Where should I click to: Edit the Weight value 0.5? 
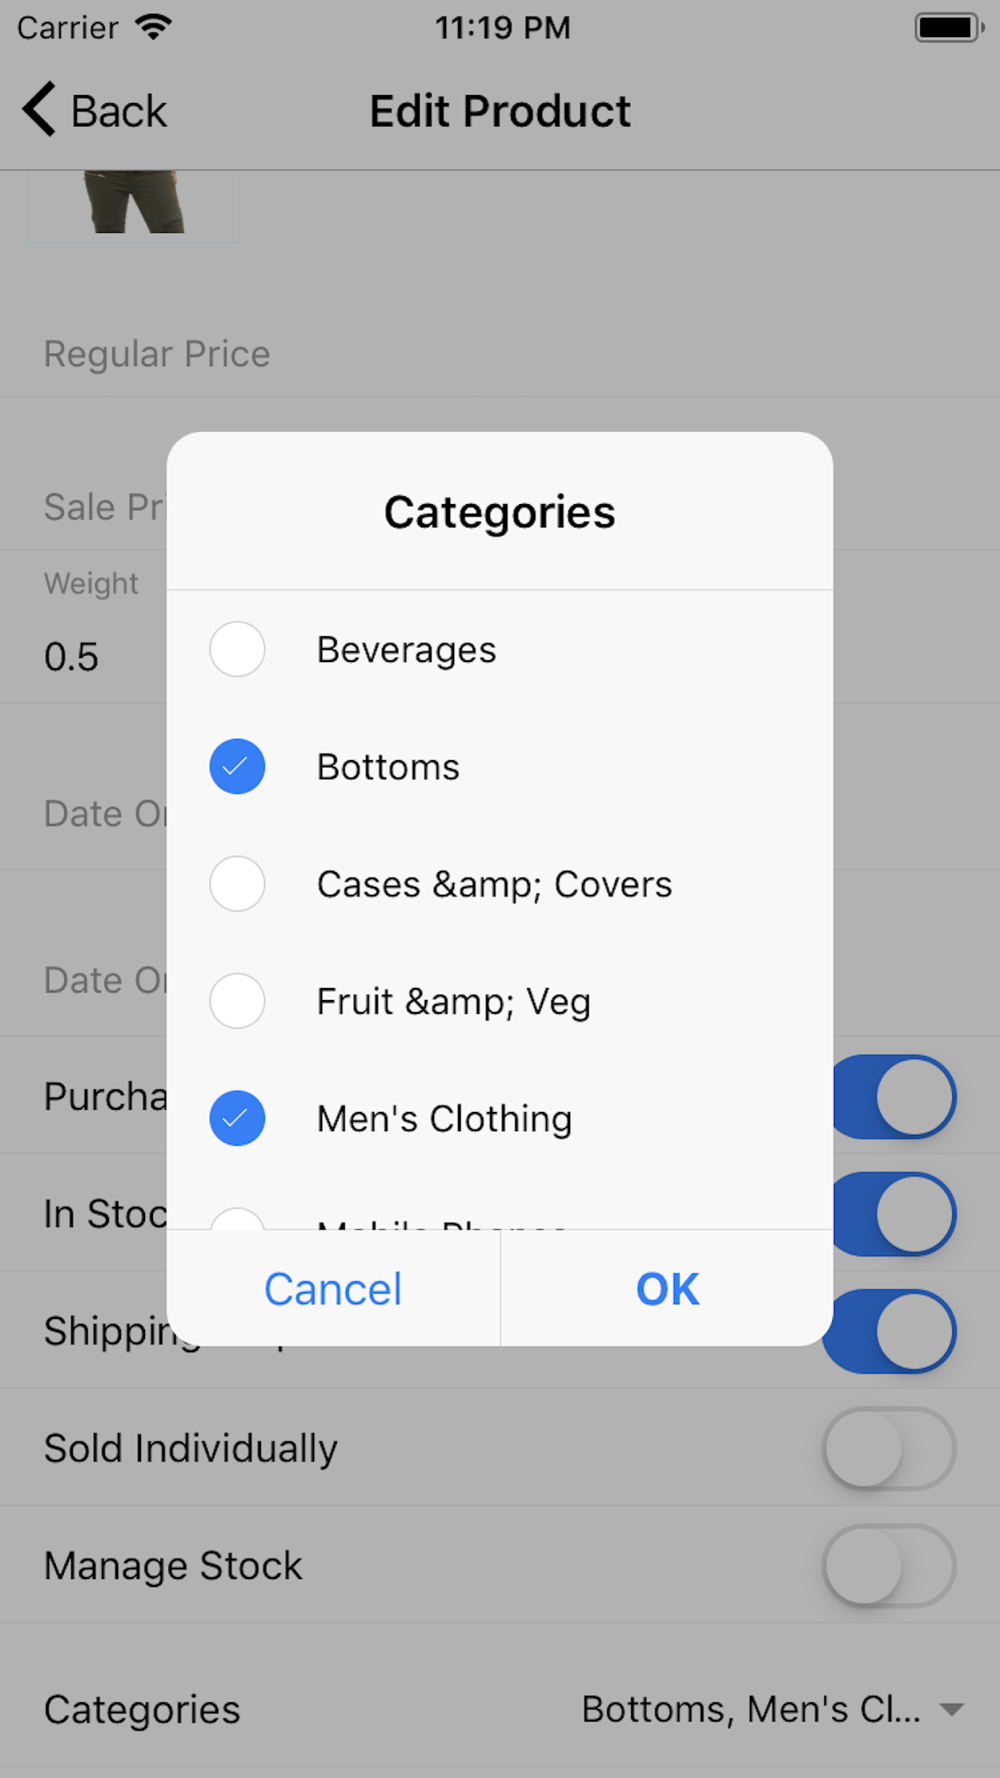71,657
